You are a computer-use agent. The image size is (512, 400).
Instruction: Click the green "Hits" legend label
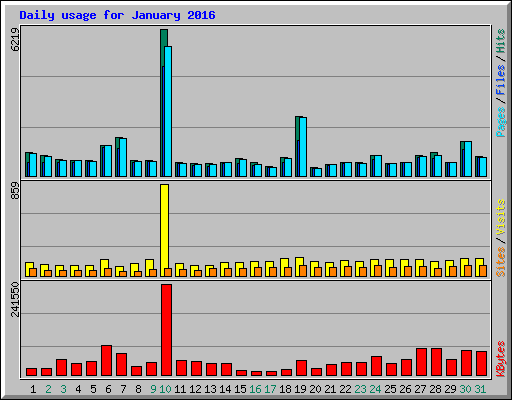click(501, 41)
